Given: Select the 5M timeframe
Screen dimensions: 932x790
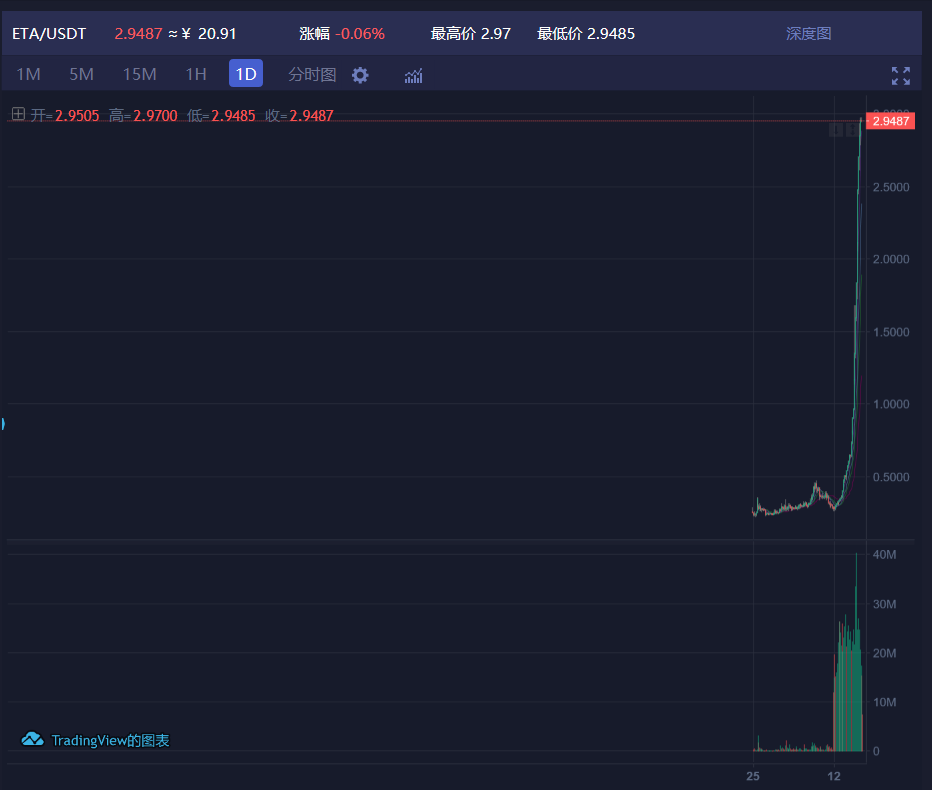Looking at the screenshot, I should tap(81, 74).
